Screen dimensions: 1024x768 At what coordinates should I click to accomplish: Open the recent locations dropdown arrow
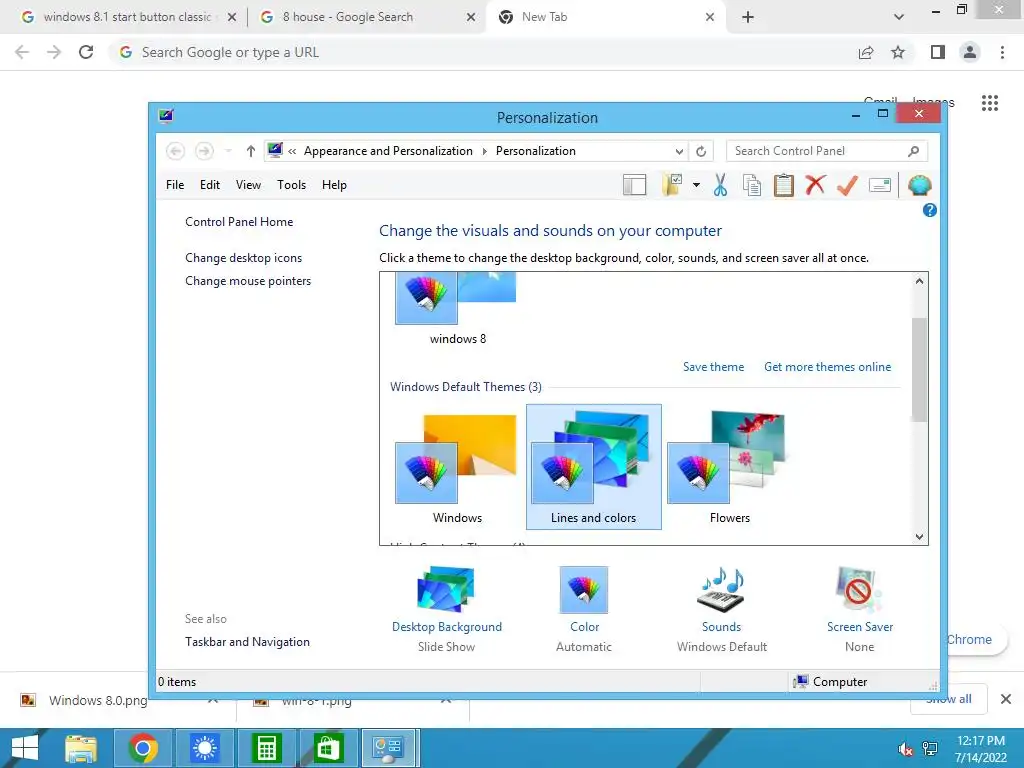click(x=228, y=152)
